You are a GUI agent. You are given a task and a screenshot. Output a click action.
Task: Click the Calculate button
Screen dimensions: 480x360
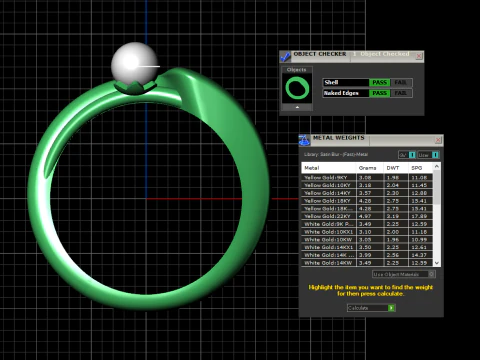pos(371,308)
